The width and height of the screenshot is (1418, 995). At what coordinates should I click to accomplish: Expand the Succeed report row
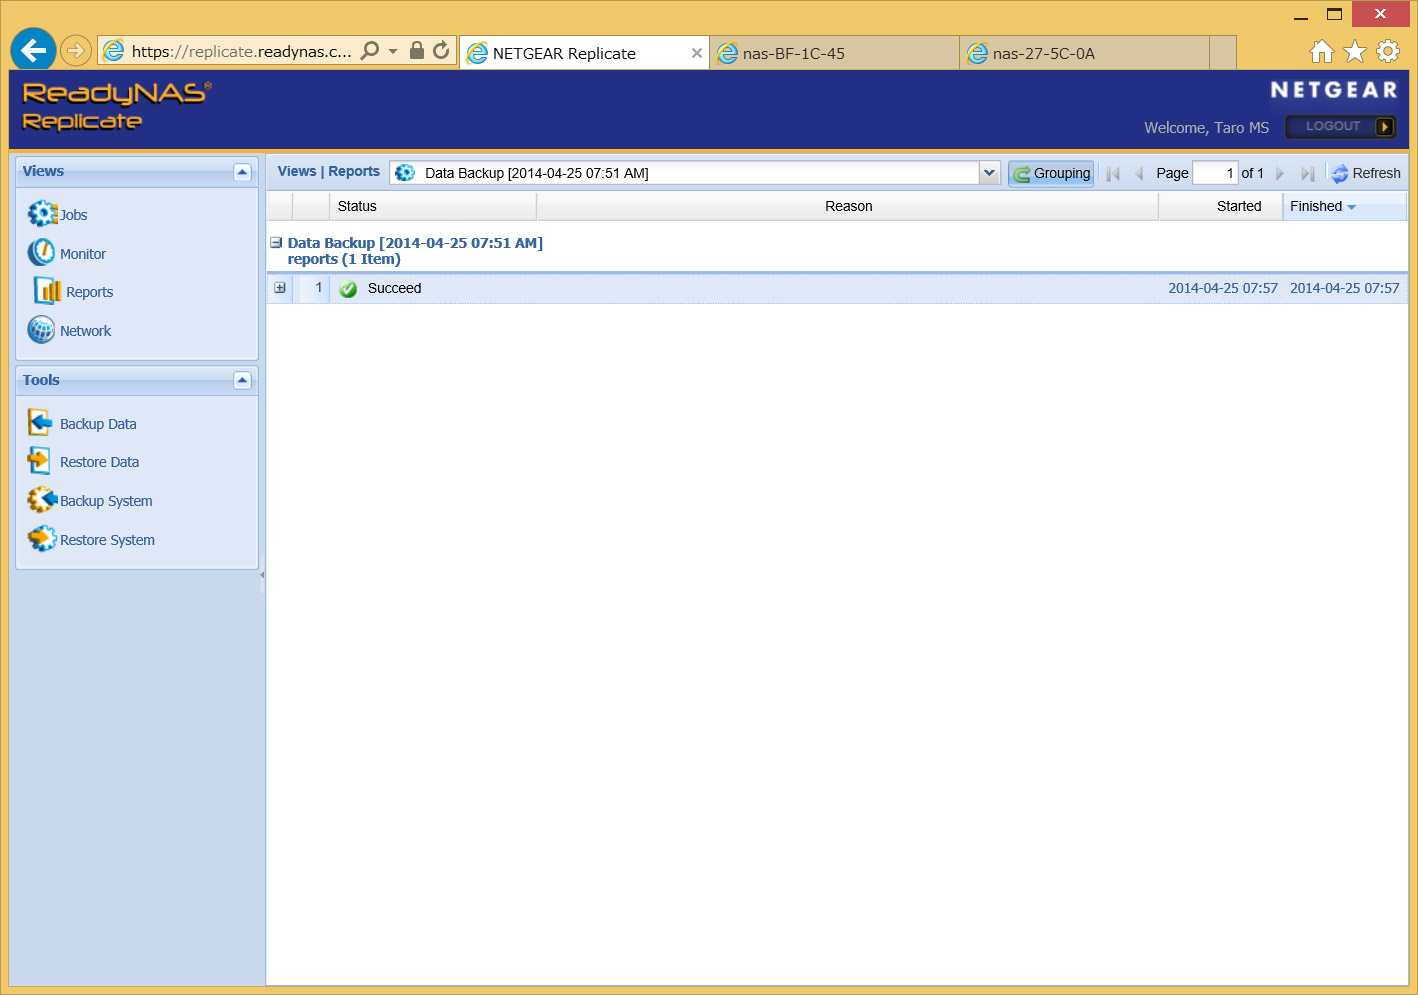280,288
